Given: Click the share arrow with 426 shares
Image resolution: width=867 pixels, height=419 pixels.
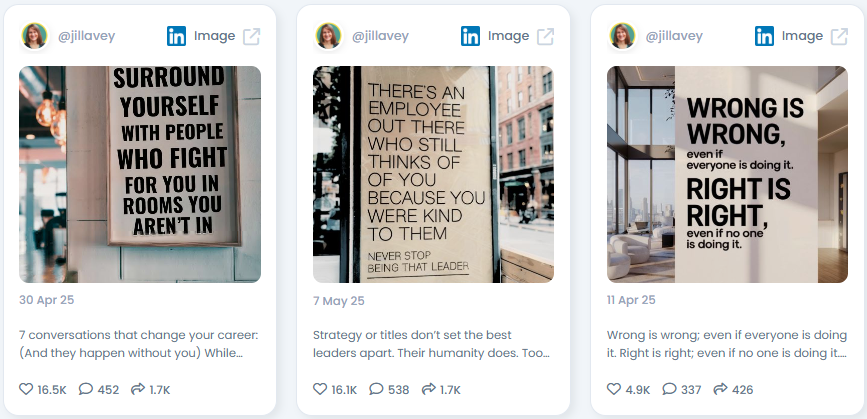Looking at the screenshot, I should pyautogui.click(x=720, y=389).
